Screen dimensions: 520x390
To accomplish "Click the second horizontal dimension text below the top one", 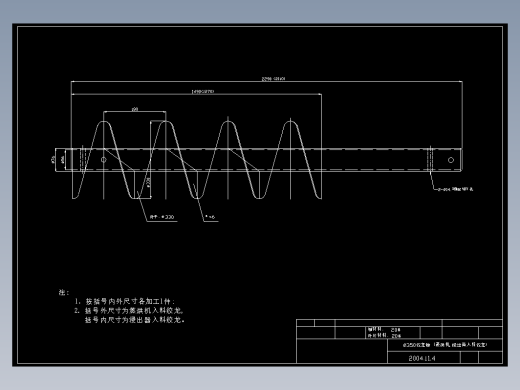I will tap(203, 91).
